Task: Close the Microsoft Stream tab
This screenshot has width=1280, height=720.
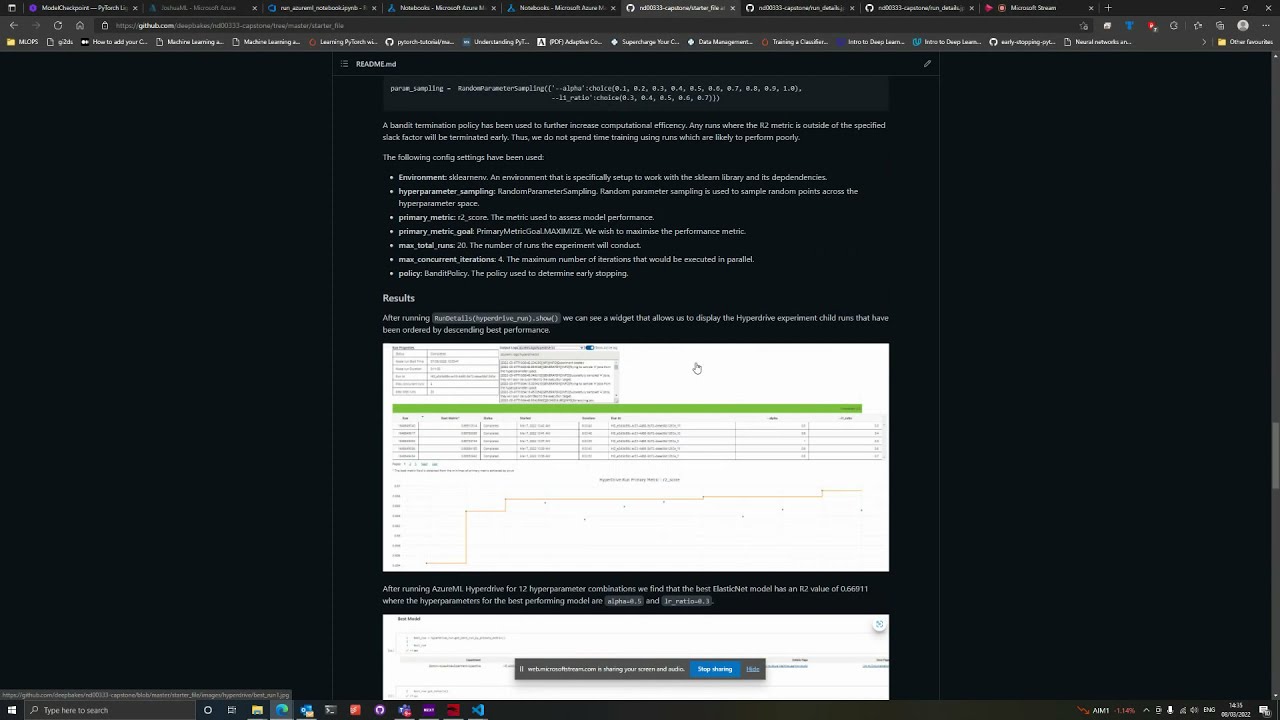Action: coord(1091,8)
